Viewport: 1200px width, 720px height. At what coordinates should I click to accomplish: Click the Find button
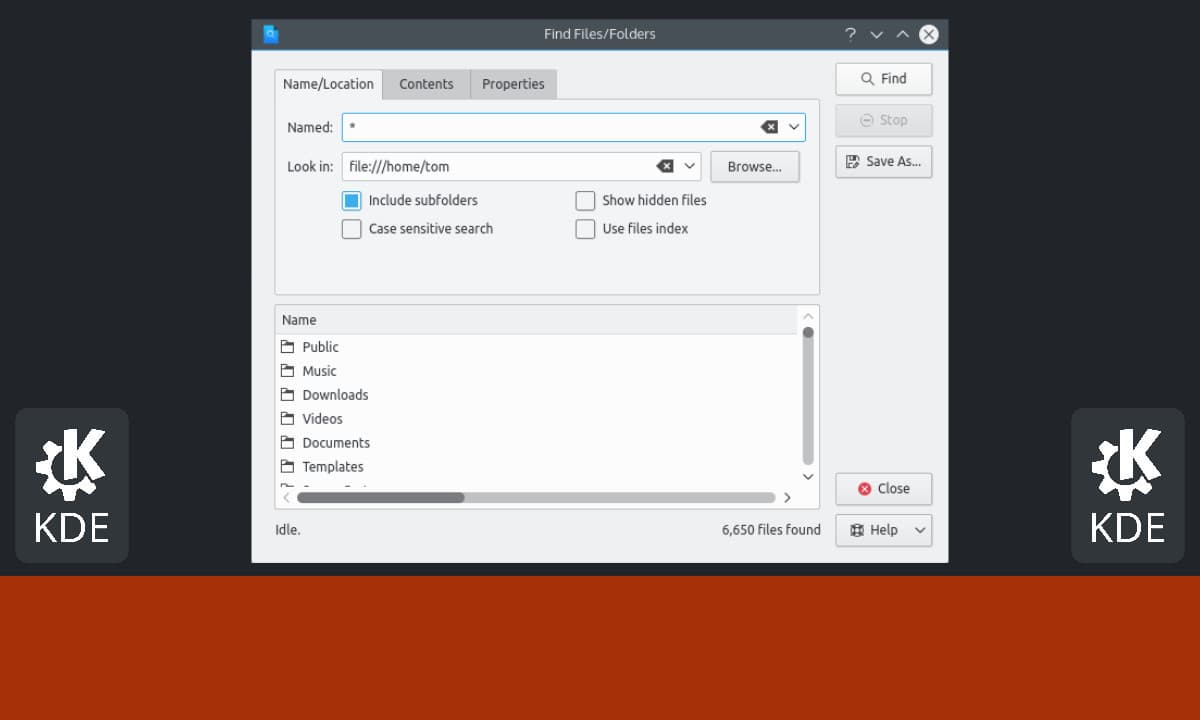pyautogui.click(x=883, y=79)
